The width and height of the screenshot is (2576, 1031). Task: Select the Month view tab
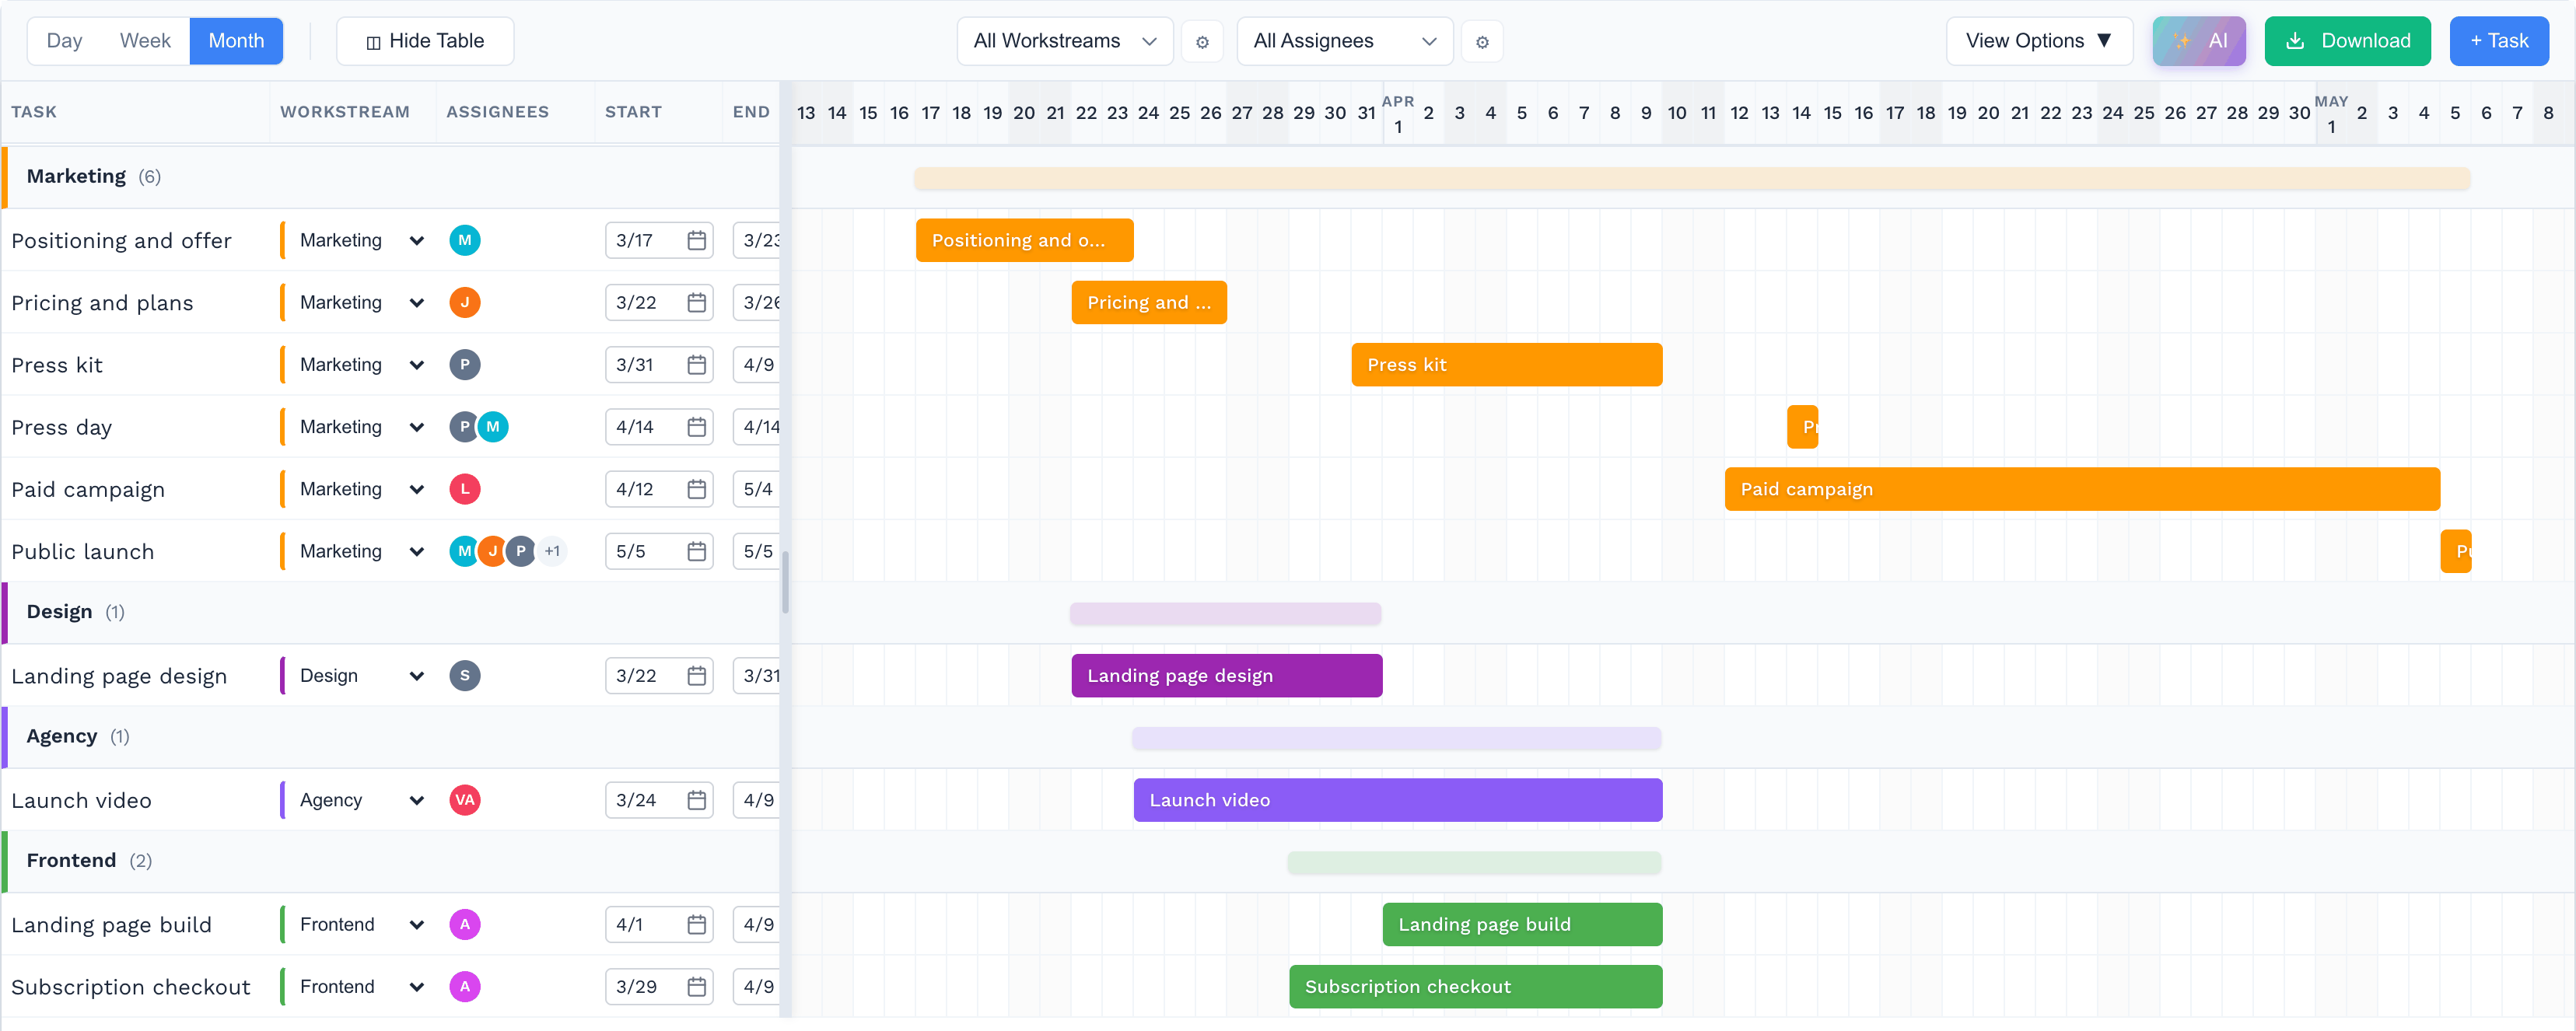pyautogui.click(x=236, y=41)
